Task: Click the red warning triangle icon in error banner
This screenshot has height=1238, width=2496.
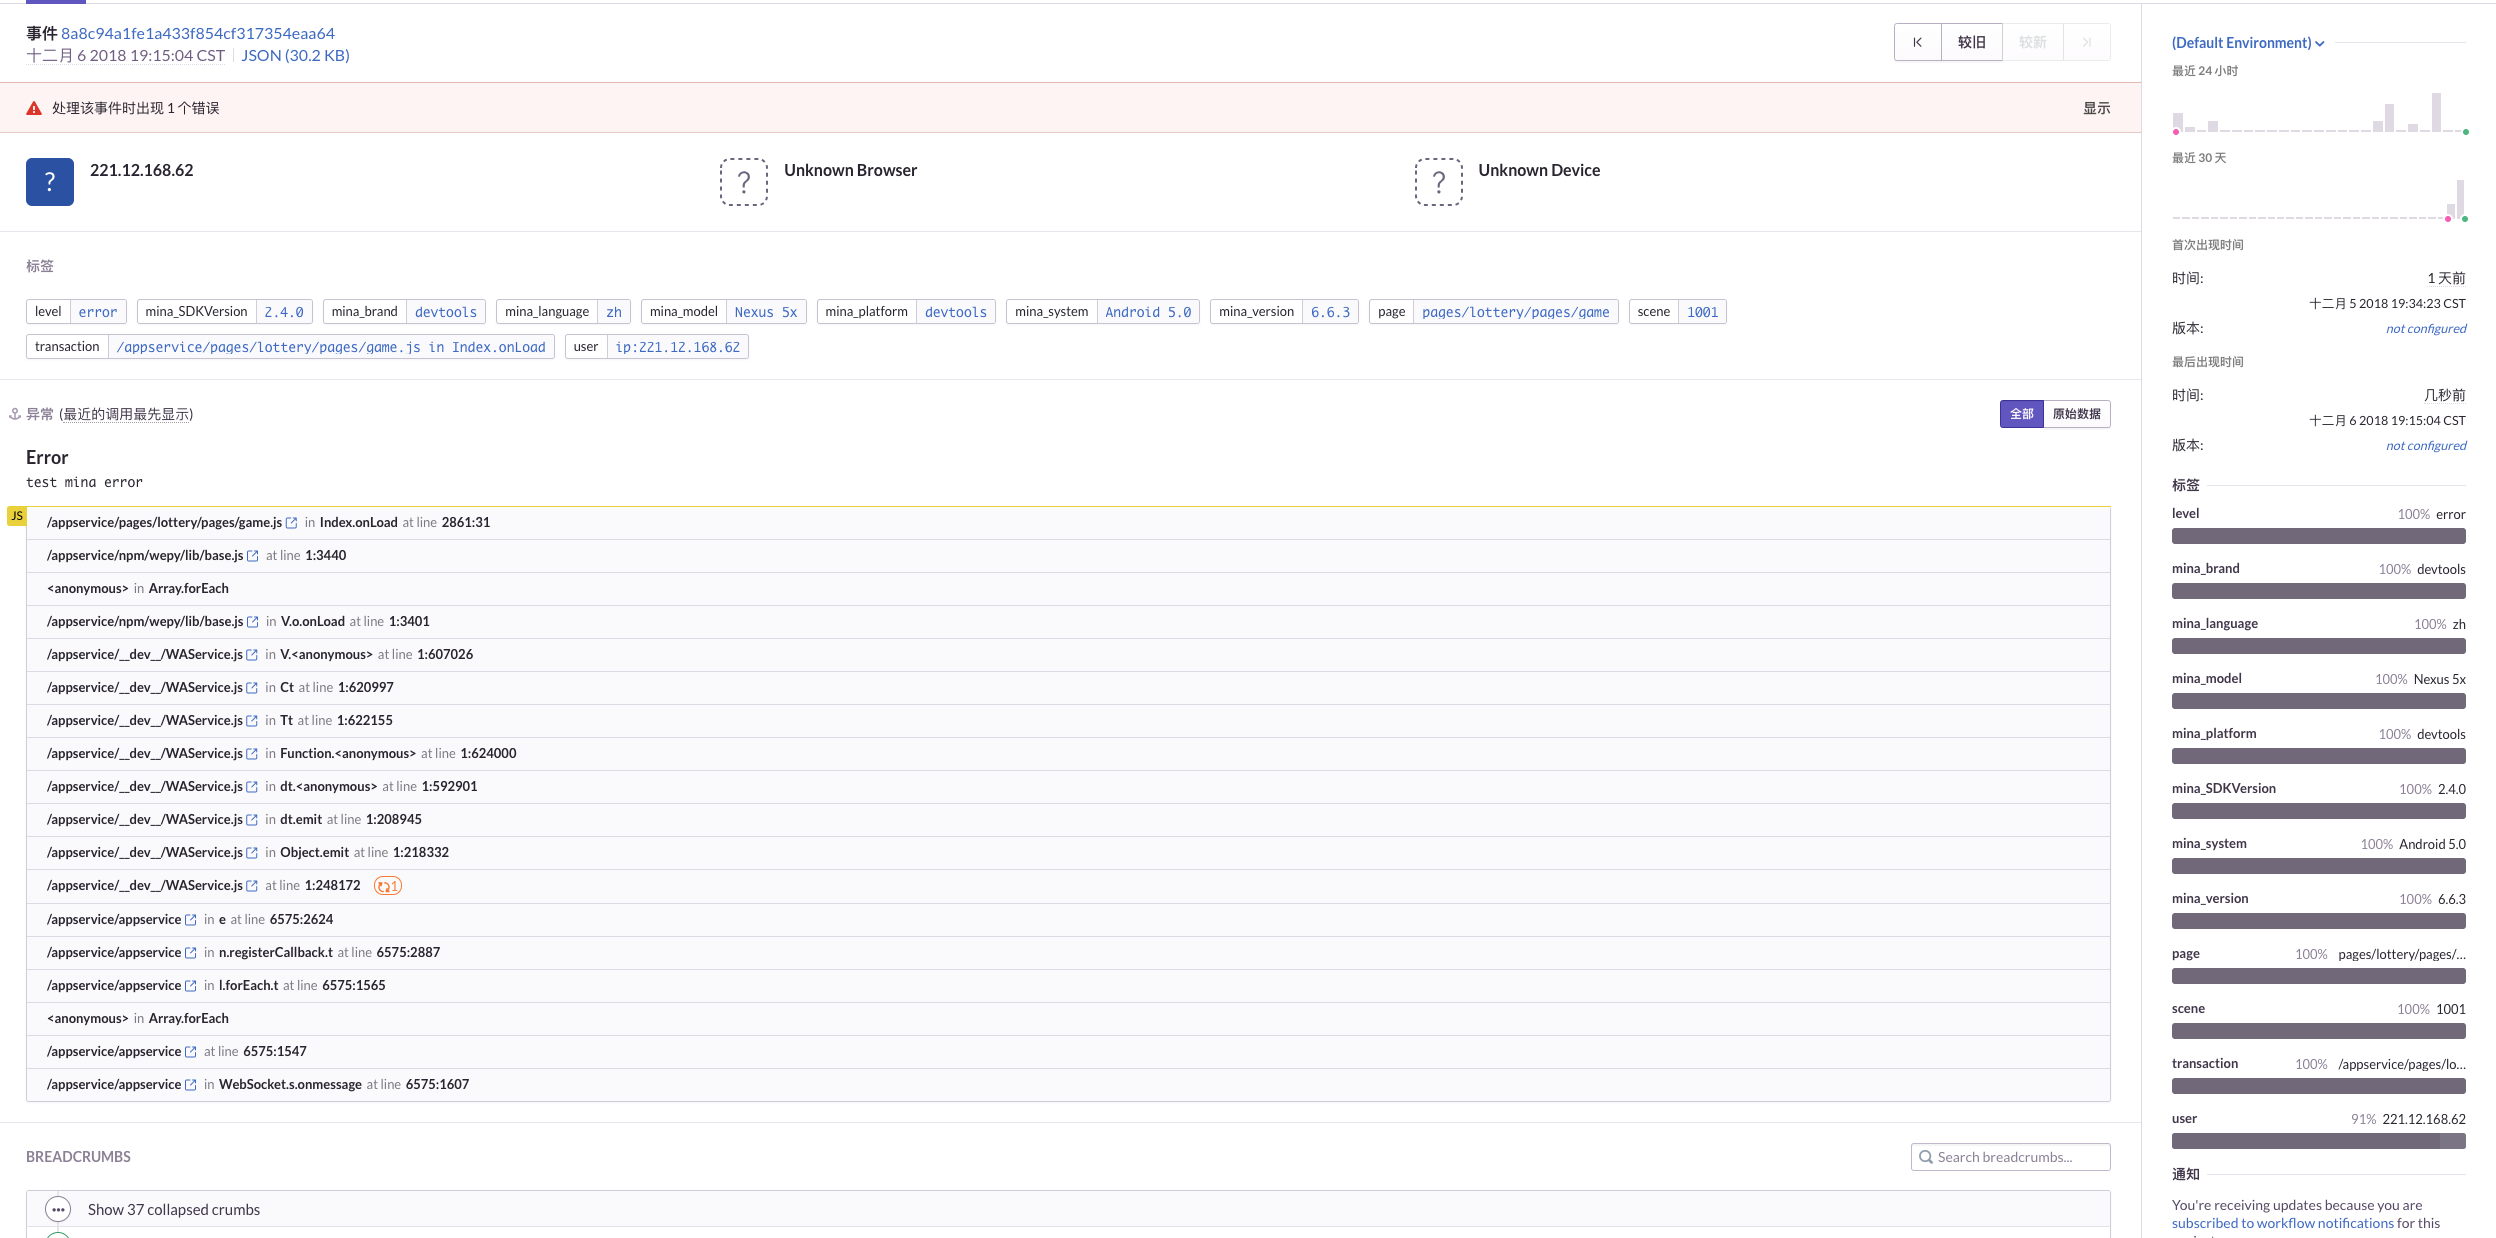Action: pos(34,108)
